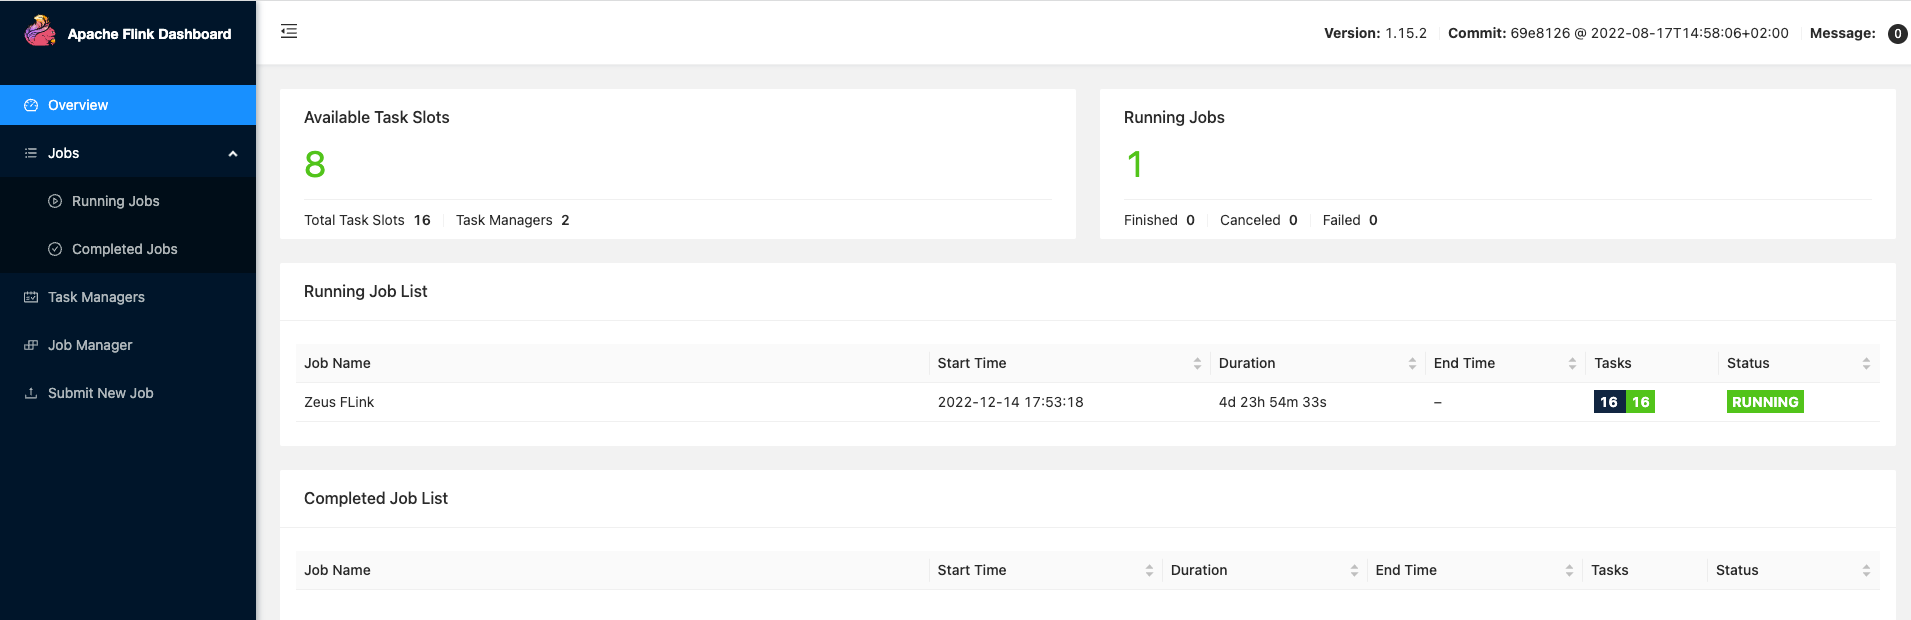Sort running job list by Status
Screen dimensions: 1911x620
click(1866, 364)
